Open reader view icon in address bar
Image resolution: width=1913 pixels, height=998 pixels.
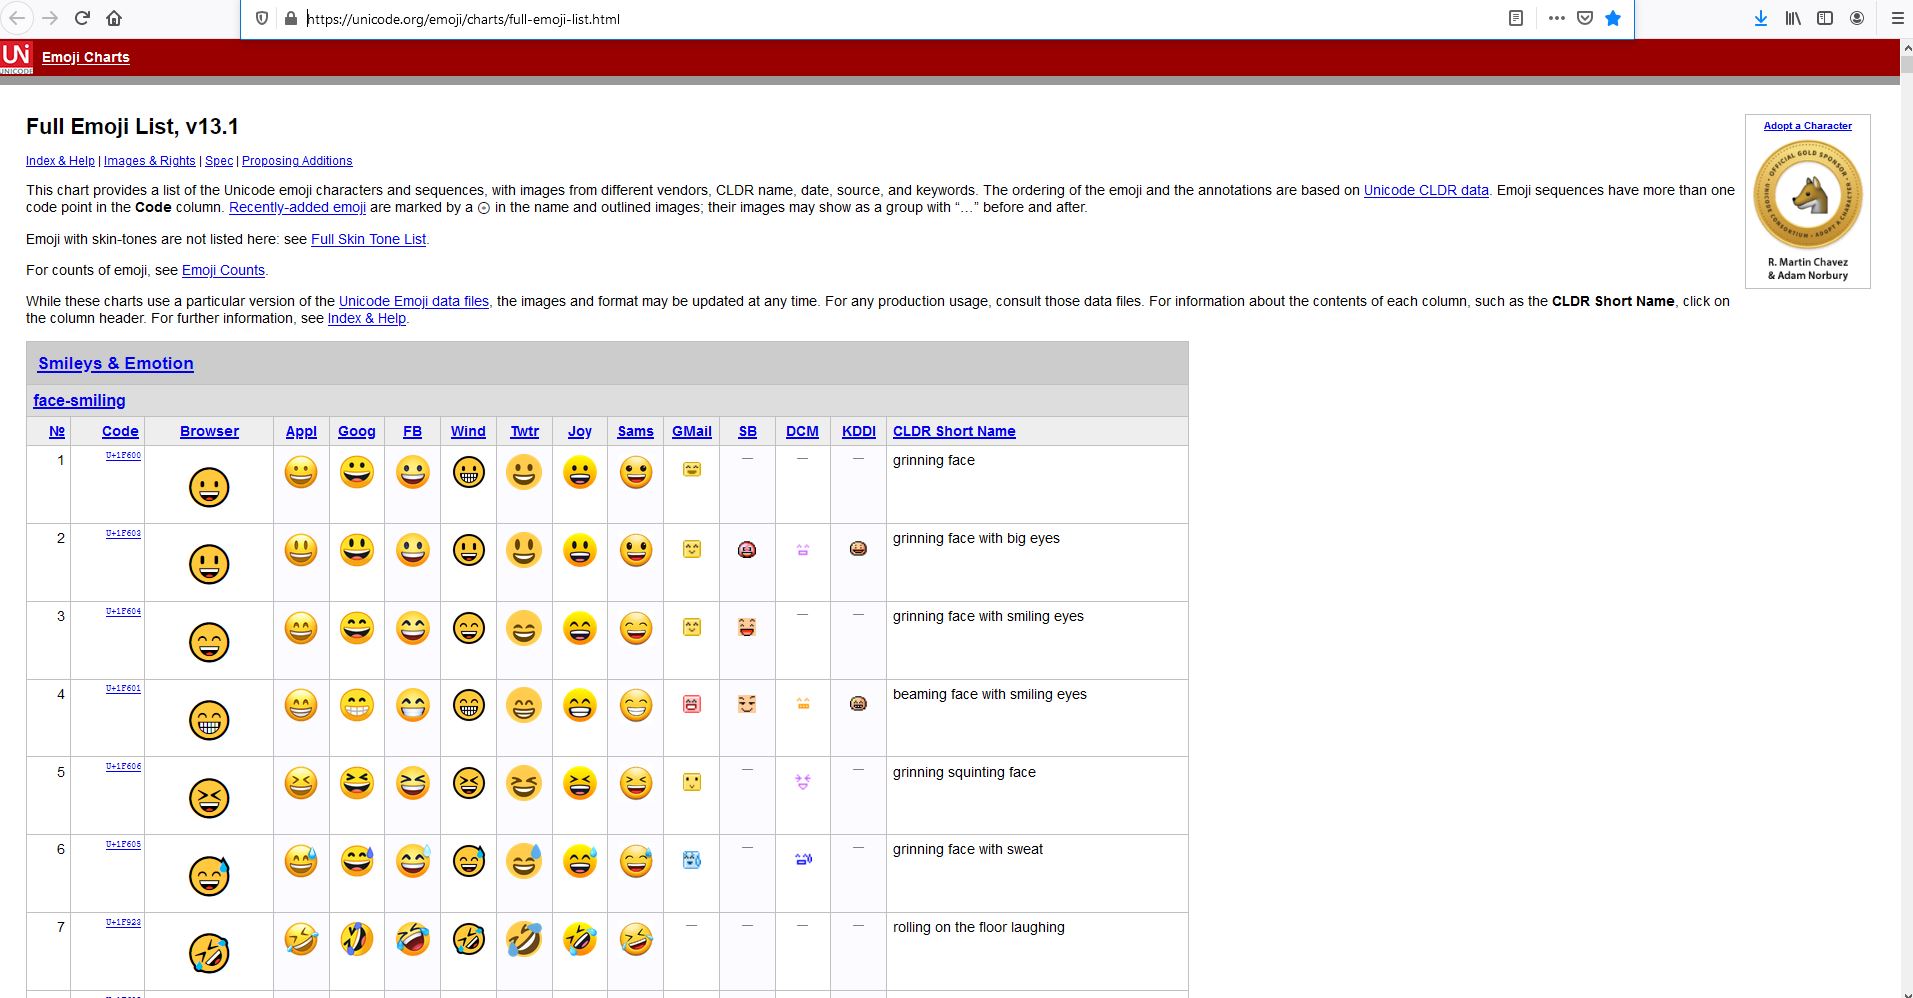click(x=1516, y=18)
